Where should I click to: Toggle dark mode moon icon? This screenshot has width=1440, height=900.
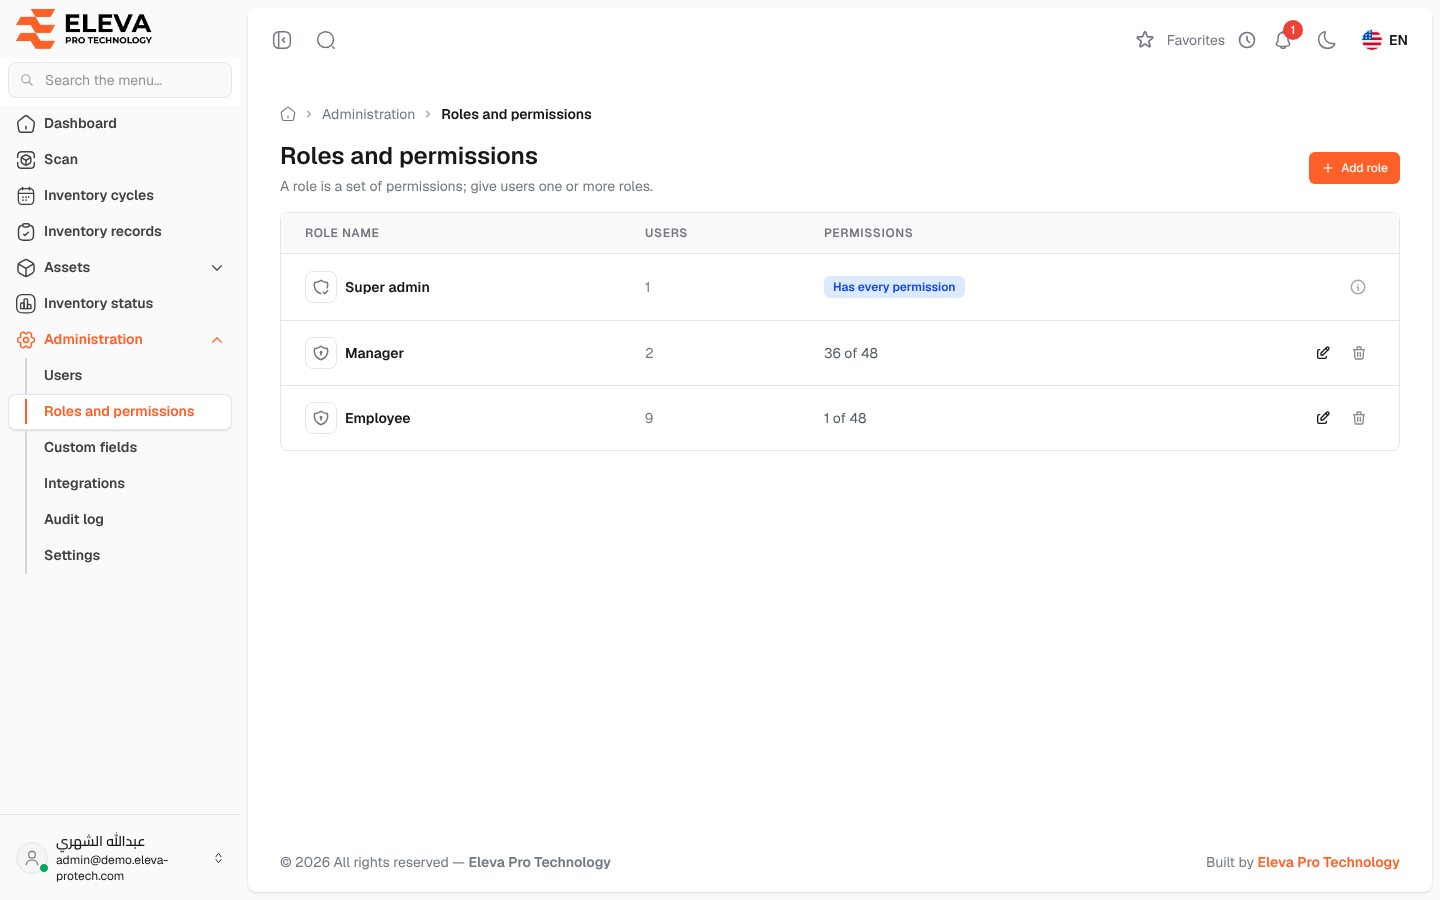(x=1327, y=40)
